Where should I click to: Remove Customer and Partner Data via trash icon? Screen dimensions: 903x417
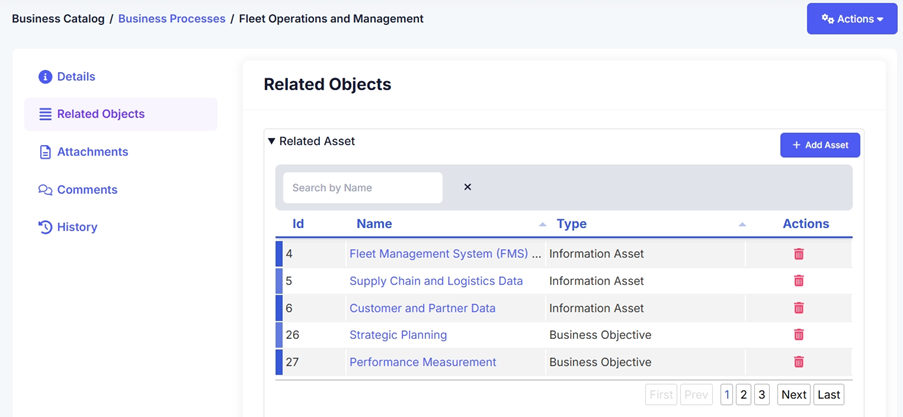798,308
